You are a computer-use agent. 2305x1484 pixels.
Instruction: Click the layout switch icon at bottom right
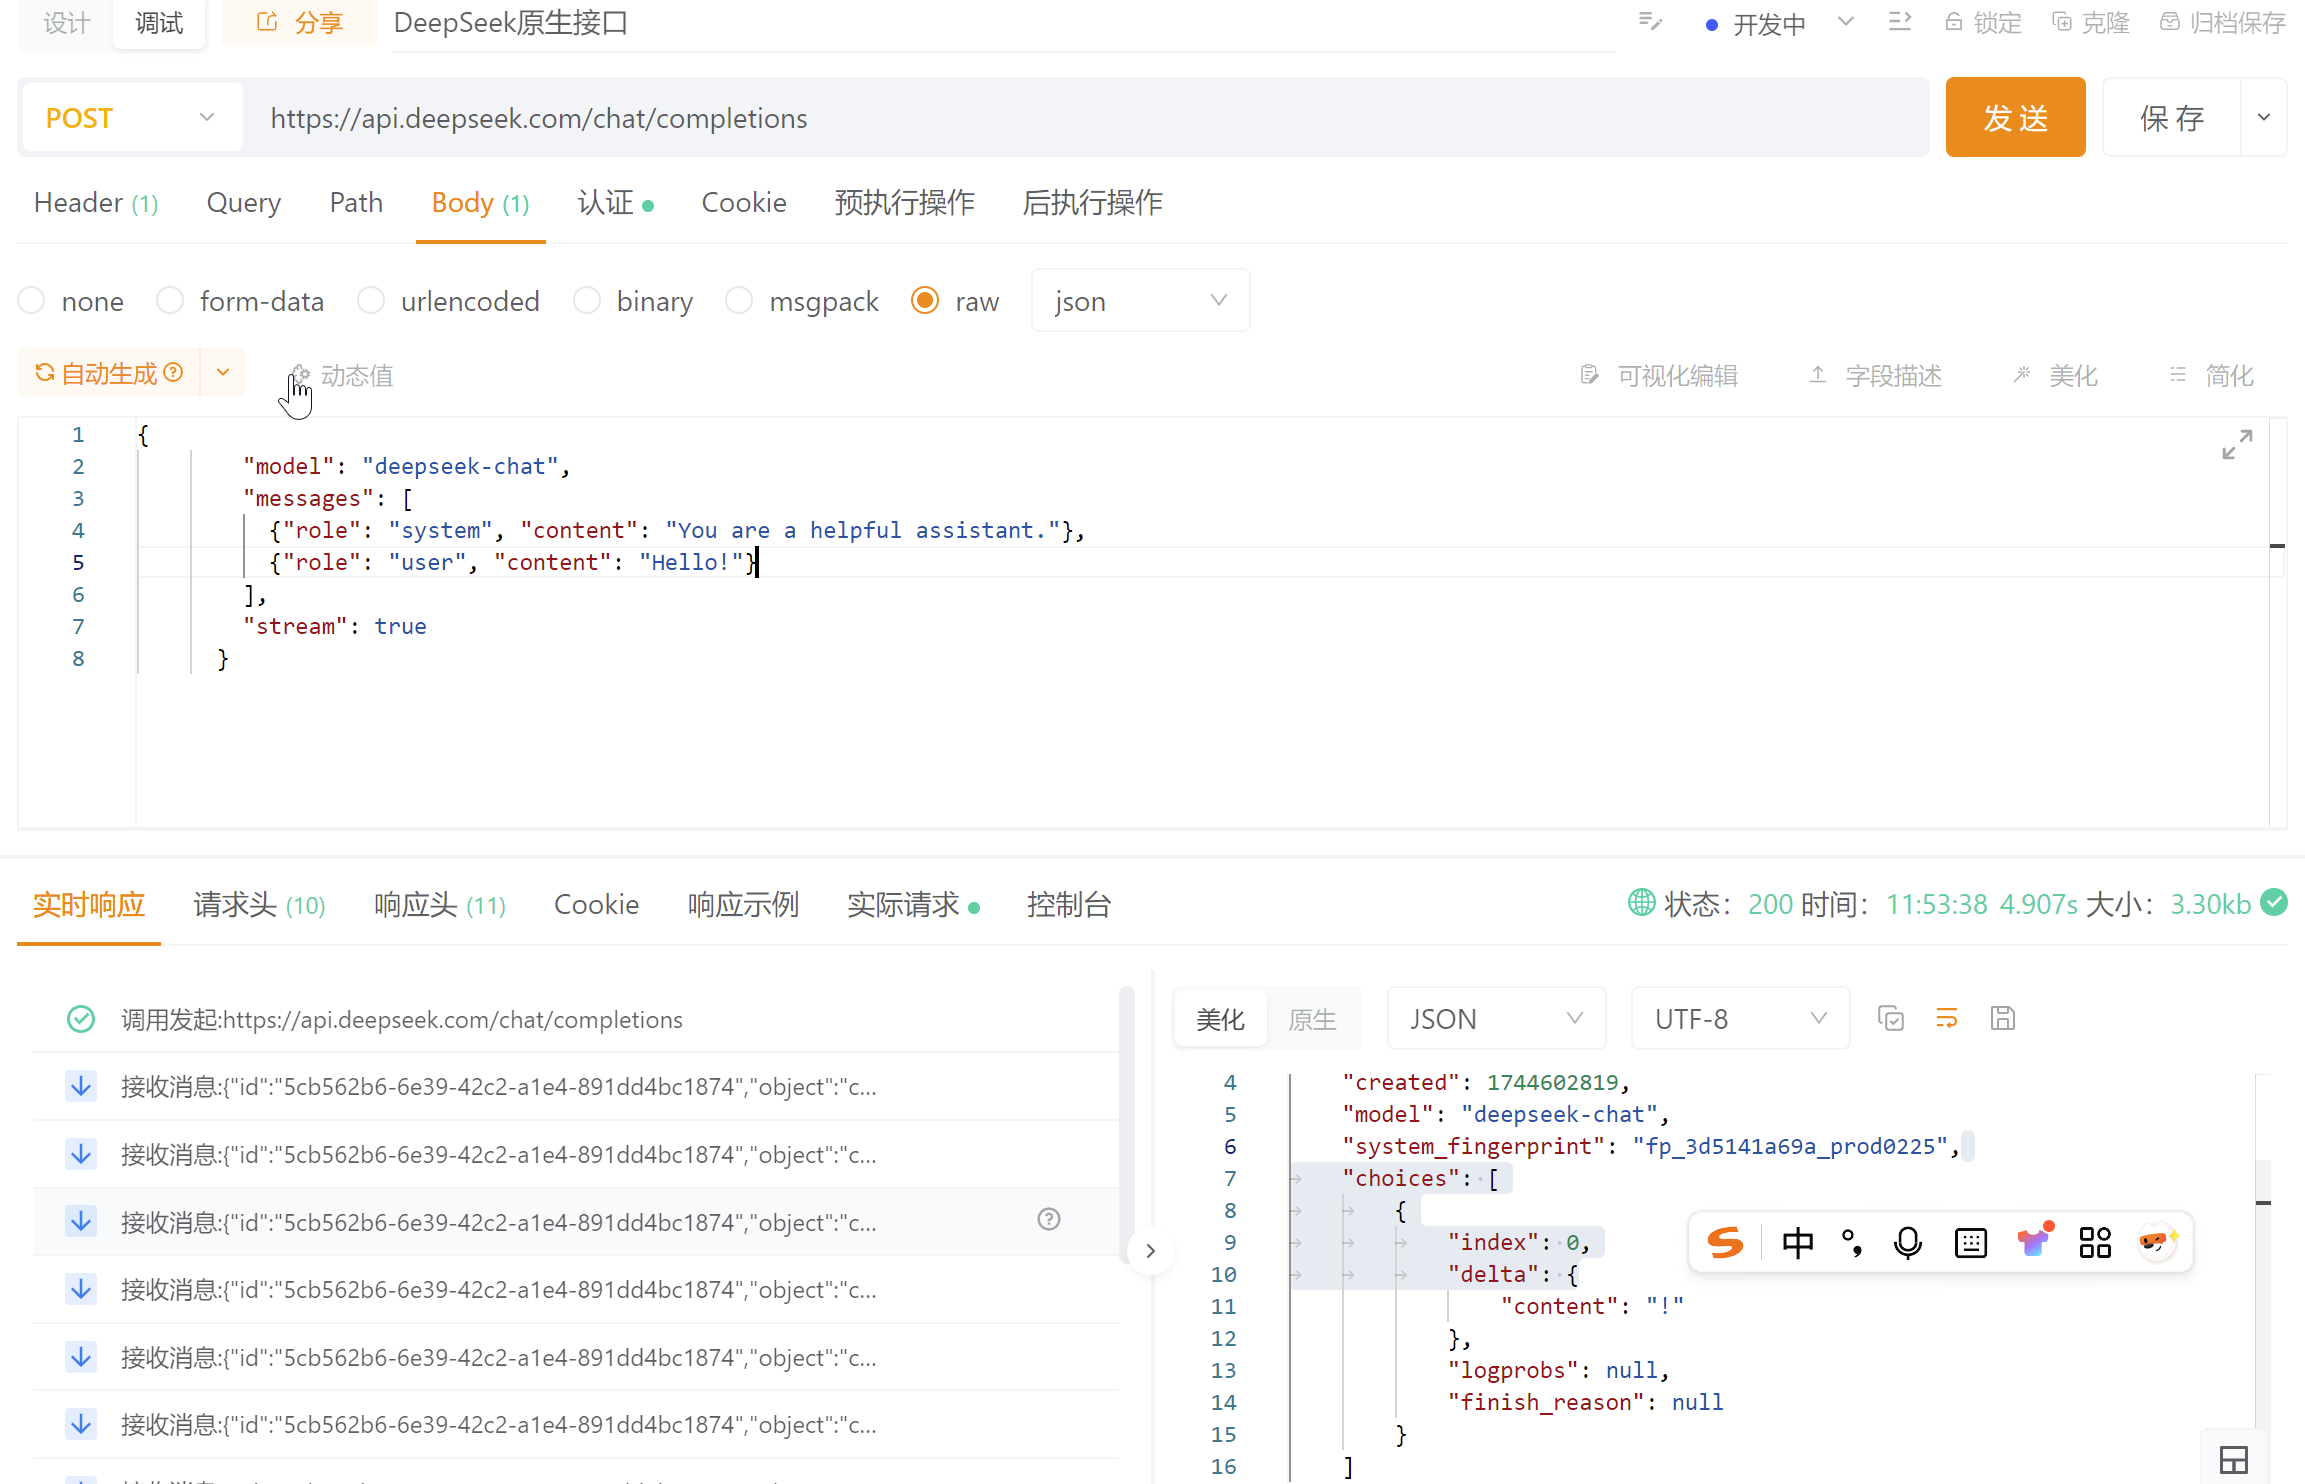(2234, 1460)
